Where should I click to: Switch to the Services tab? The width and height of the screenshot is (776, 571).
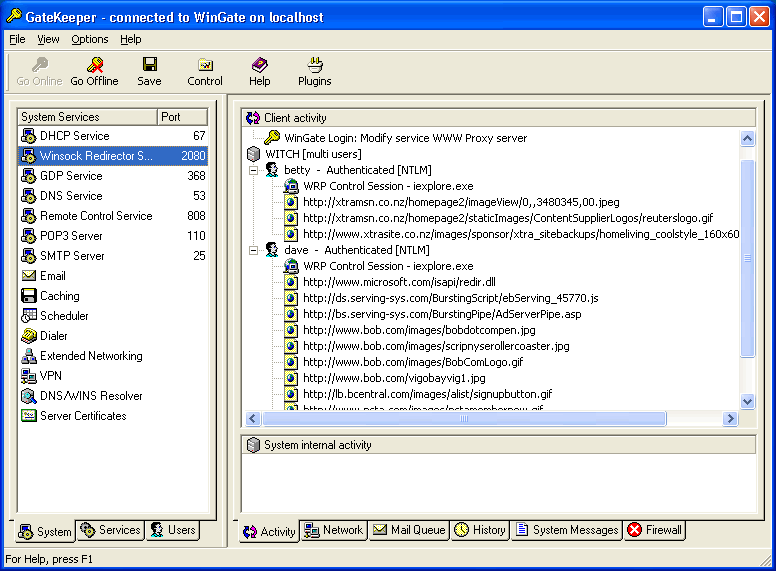[x=110, y=530]
